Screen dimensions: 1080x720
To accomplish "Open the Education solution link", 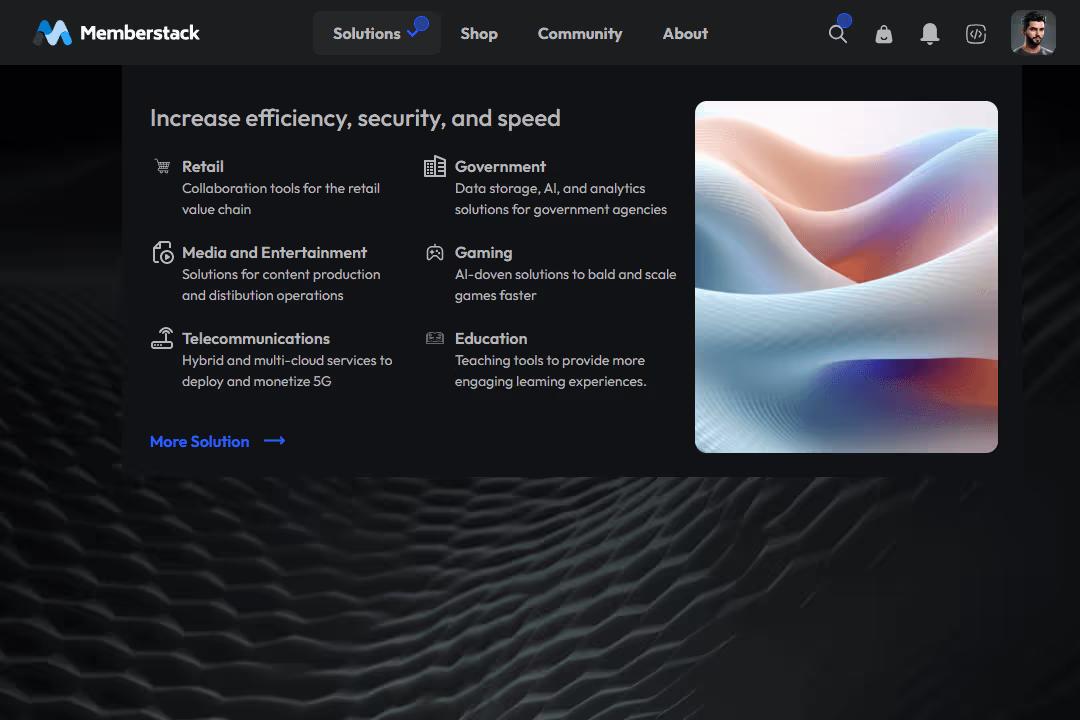I will click(491, 338).
